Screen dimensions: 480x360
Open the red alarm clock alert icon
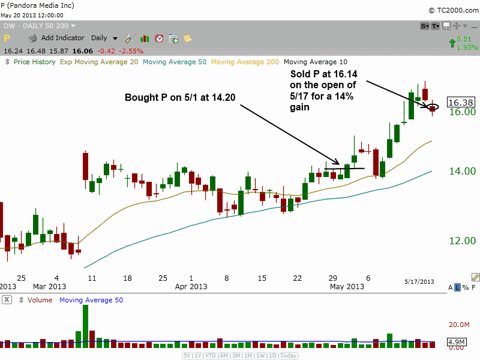[159, 39]
